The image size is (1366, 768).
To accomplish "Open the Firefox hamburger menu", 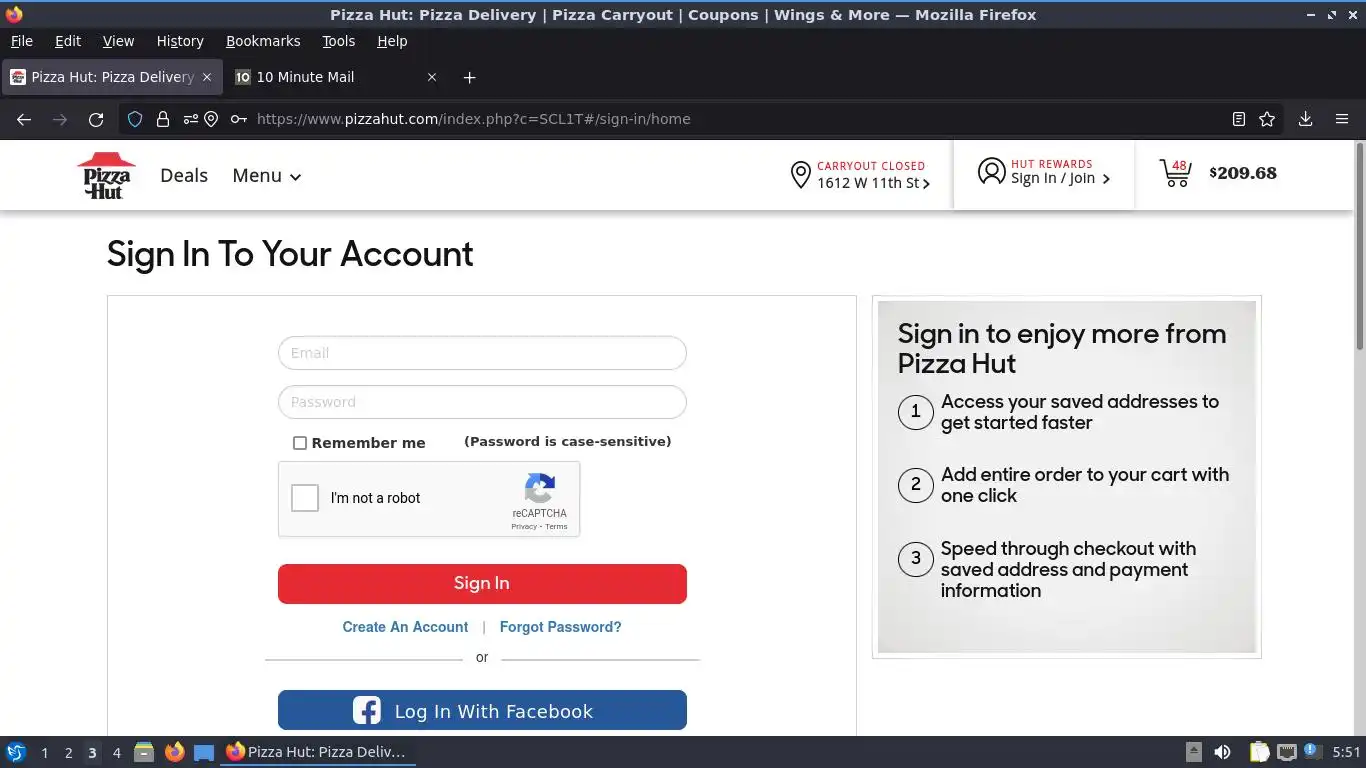I will [1342, 119].
